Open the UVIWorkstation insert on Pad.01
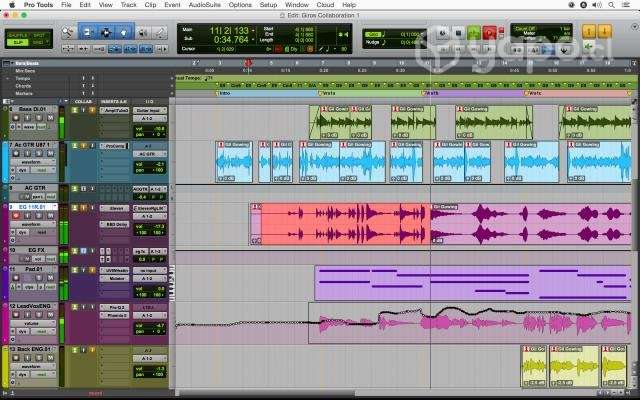 point(115,270)
